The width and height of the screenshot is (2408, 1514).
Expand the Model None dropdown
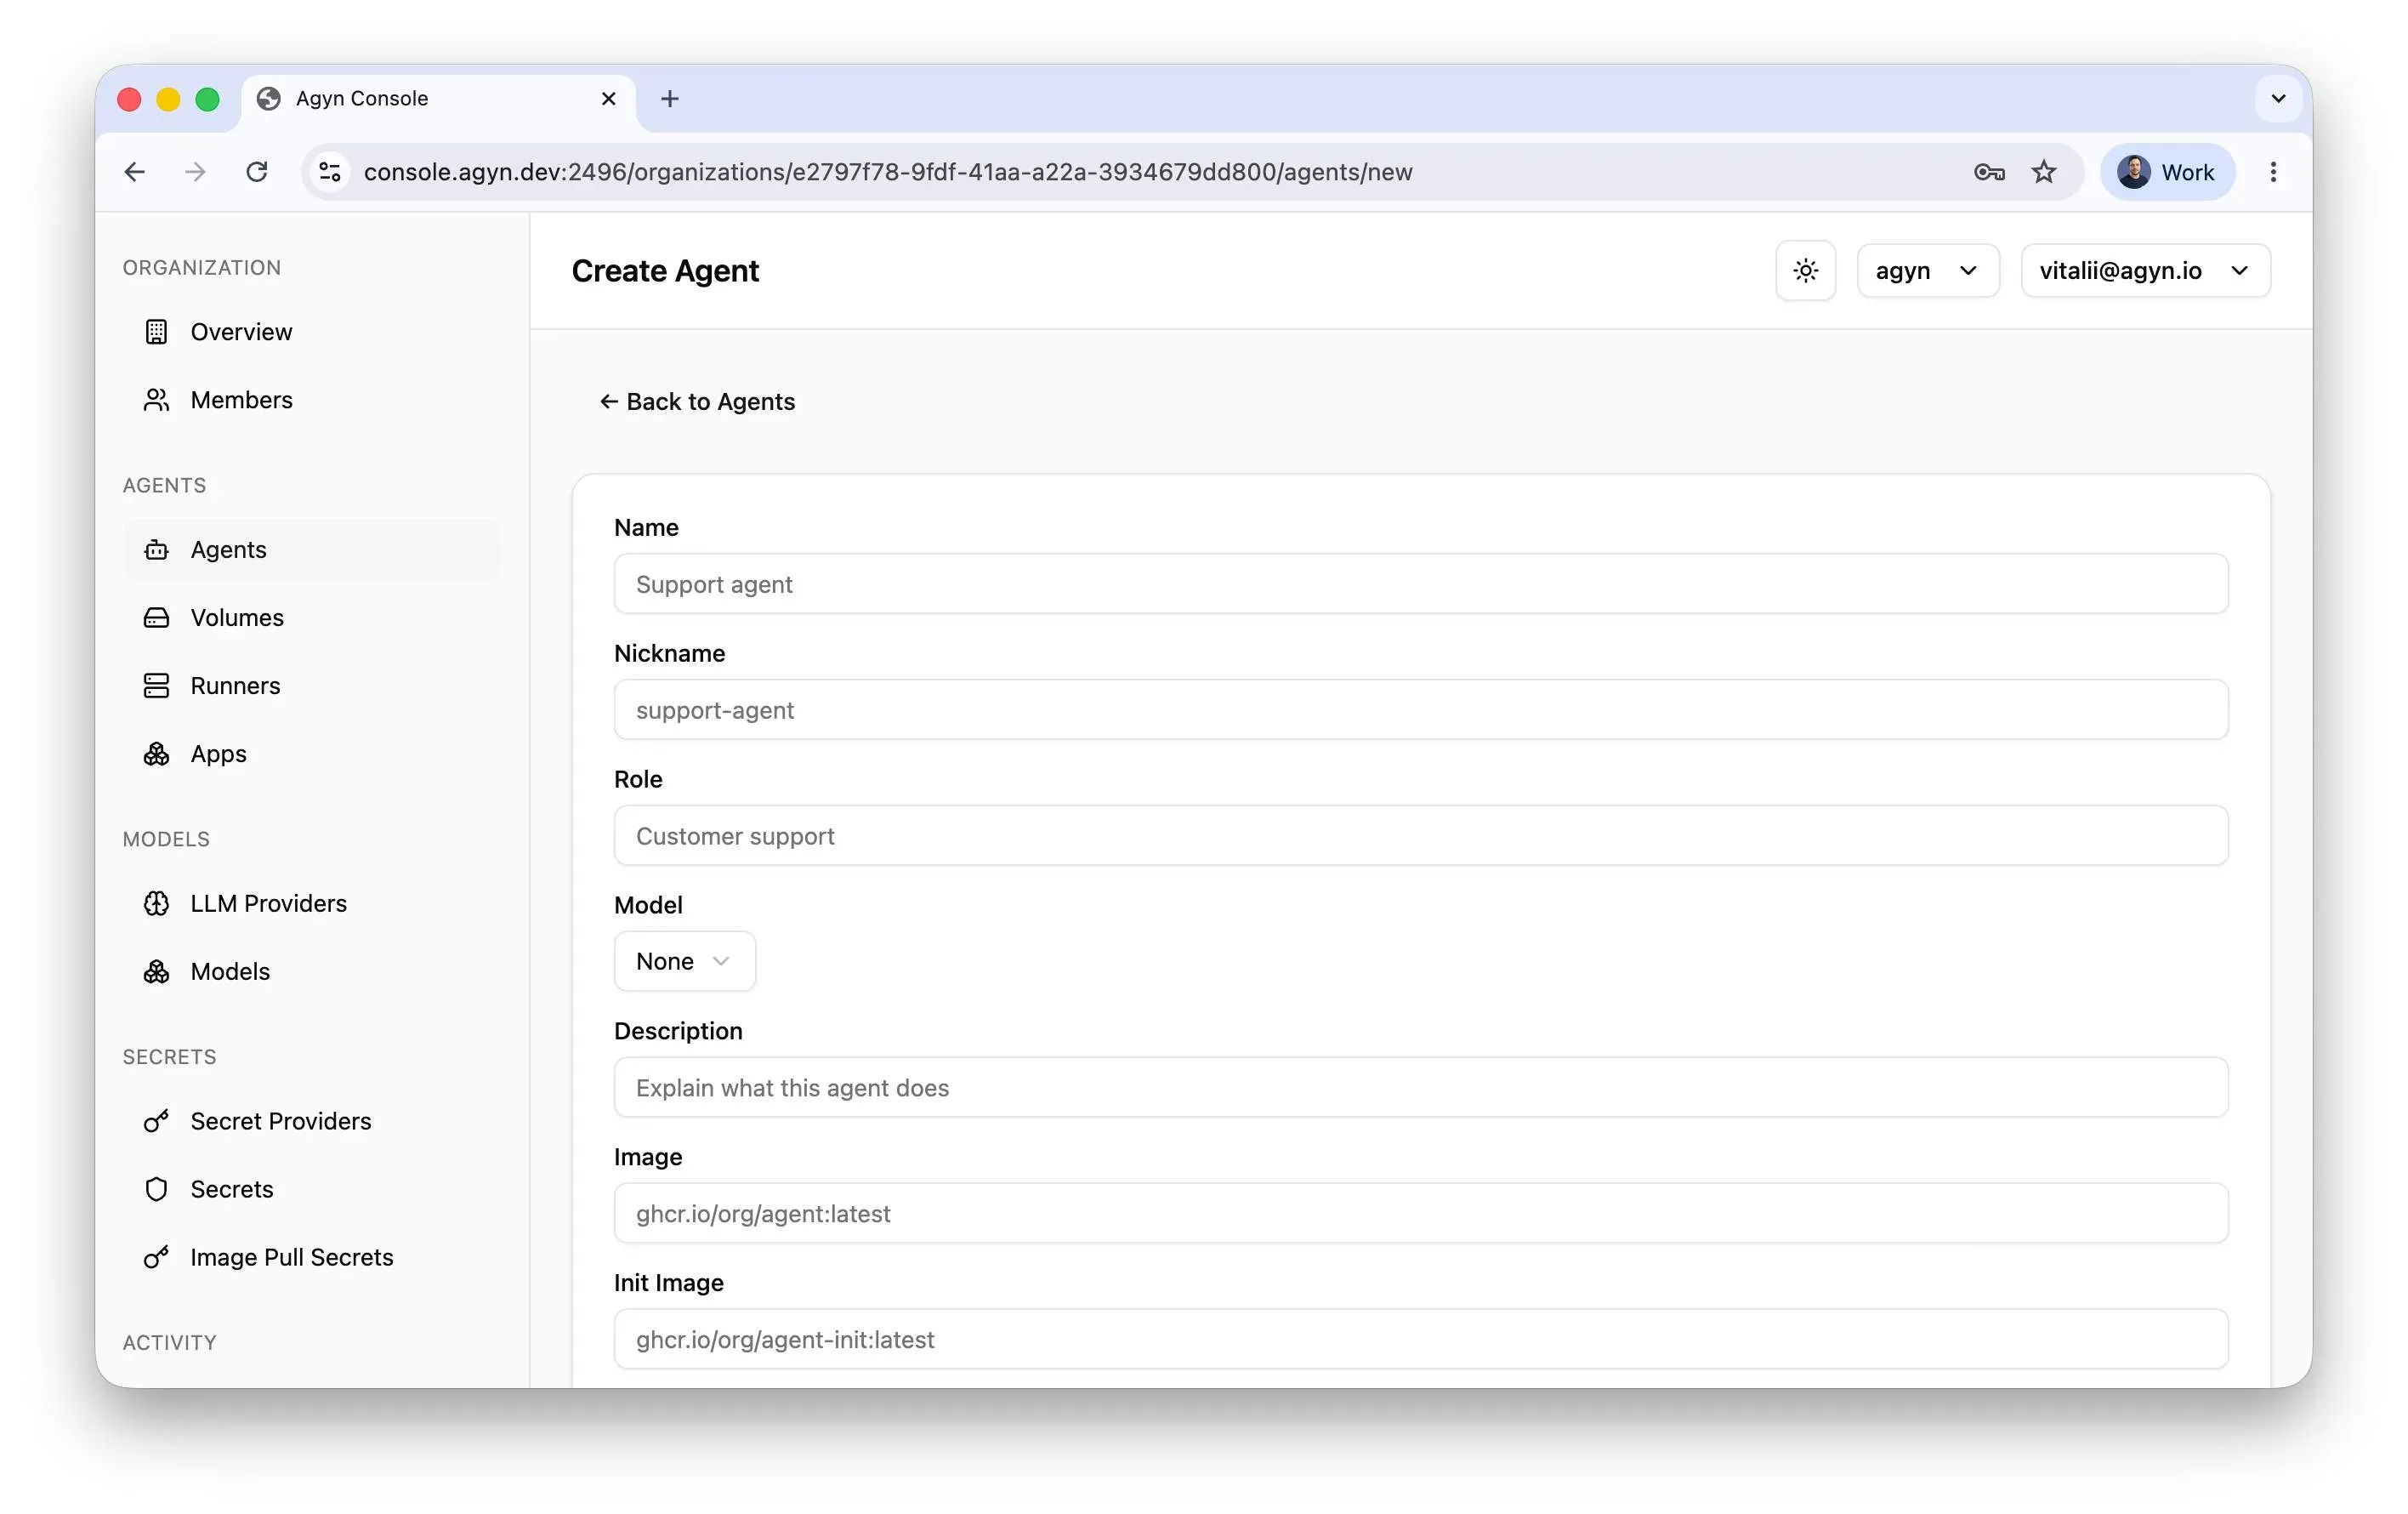(684, 962)
